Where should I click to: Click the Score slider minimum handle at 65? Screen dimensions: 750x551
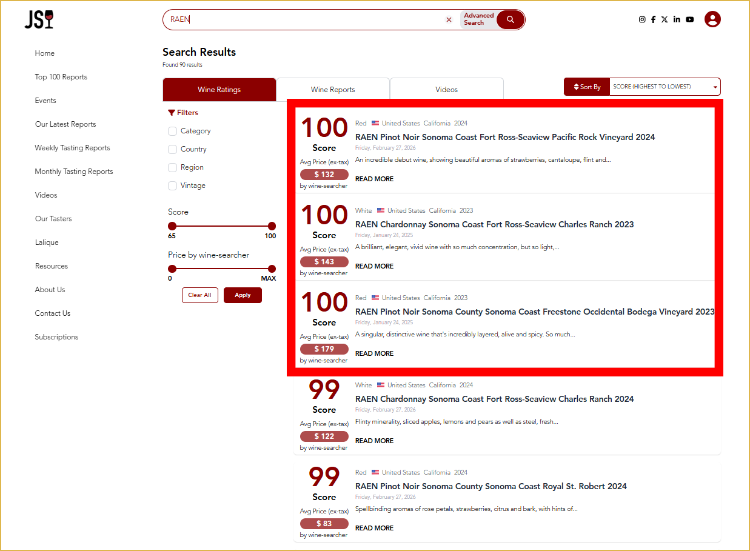click(172, 226)
